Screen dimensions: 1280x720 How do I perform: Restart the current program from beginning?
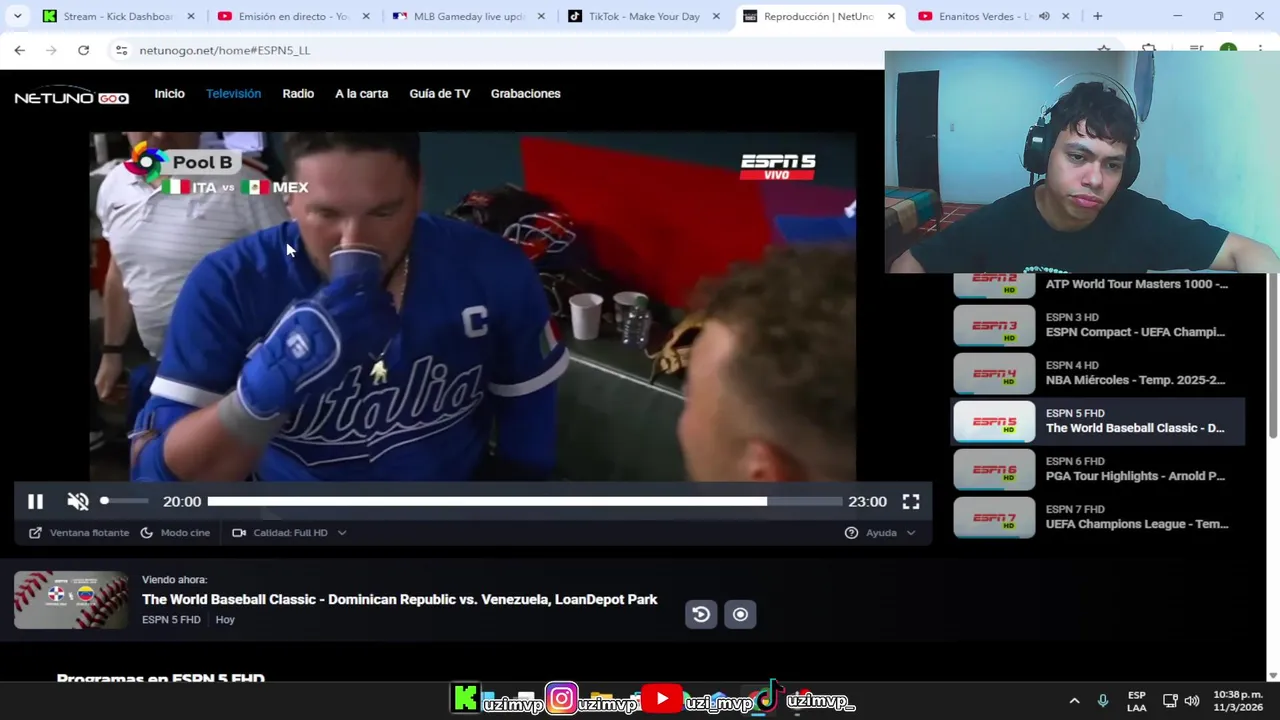(701, 615)
